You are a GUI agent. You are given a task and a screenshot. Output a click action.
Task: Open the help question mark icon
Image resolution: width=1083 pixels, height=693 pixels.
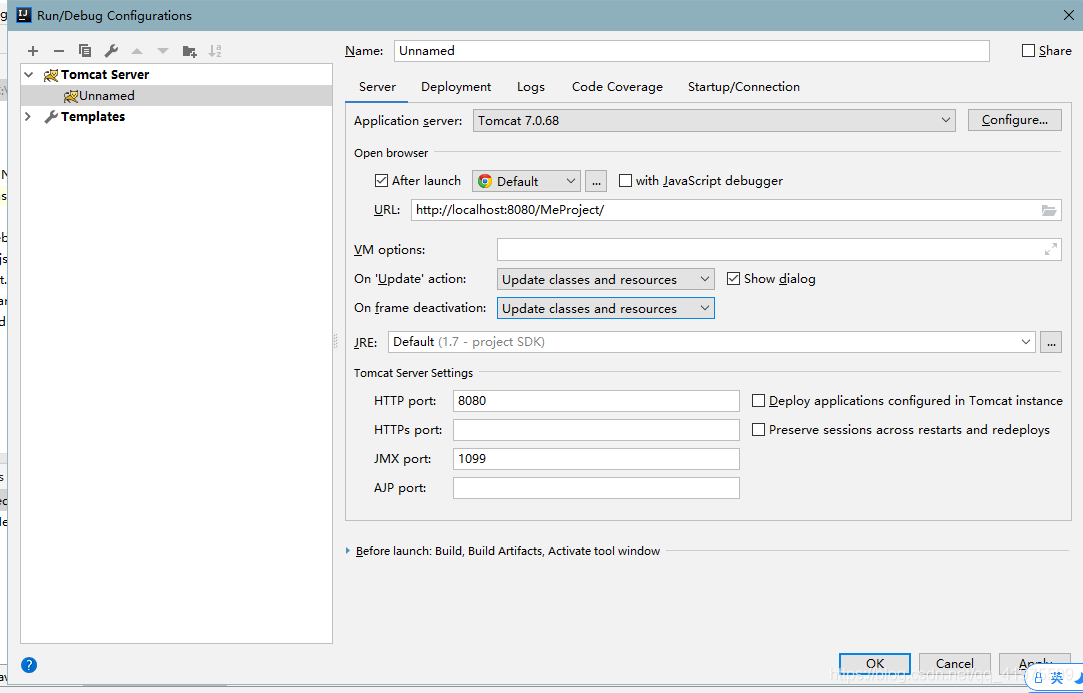click(x=29, y=665)
